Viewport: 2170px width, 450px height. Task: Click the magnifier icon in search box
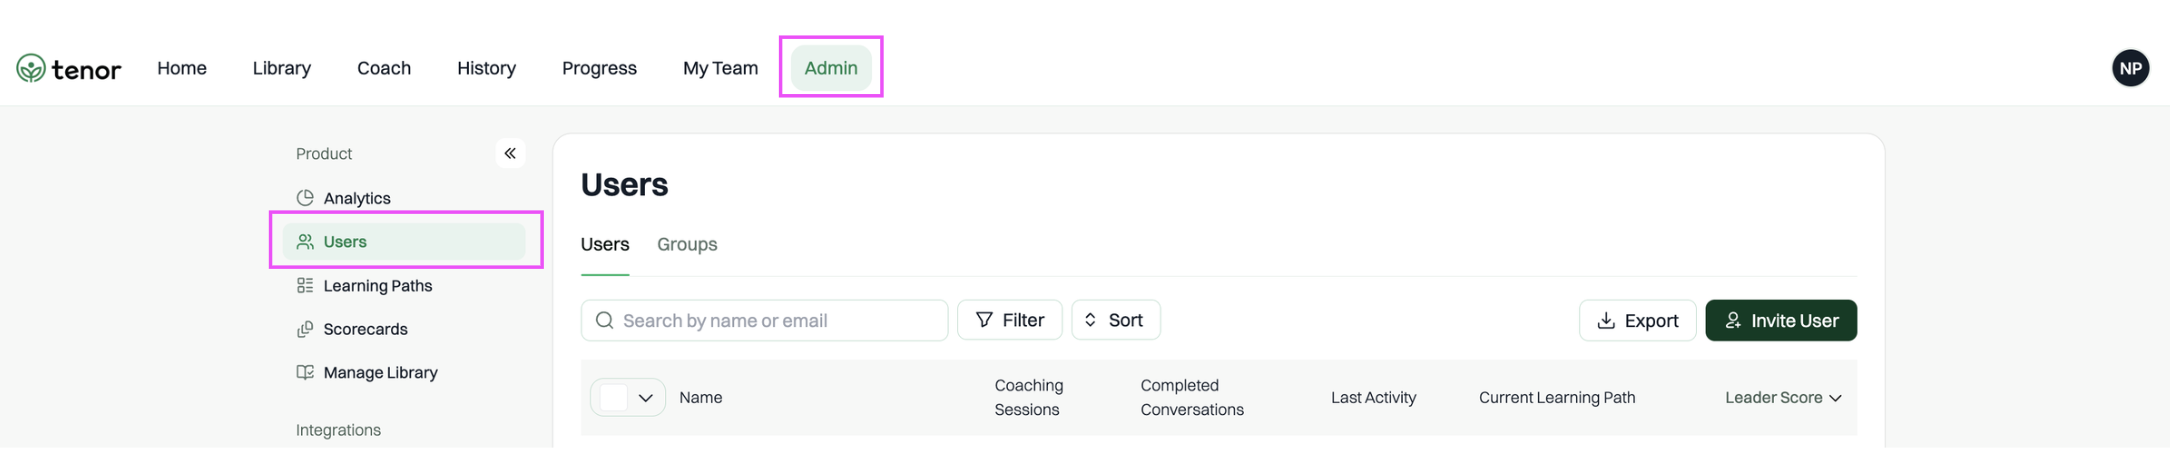tap(604, 320)
